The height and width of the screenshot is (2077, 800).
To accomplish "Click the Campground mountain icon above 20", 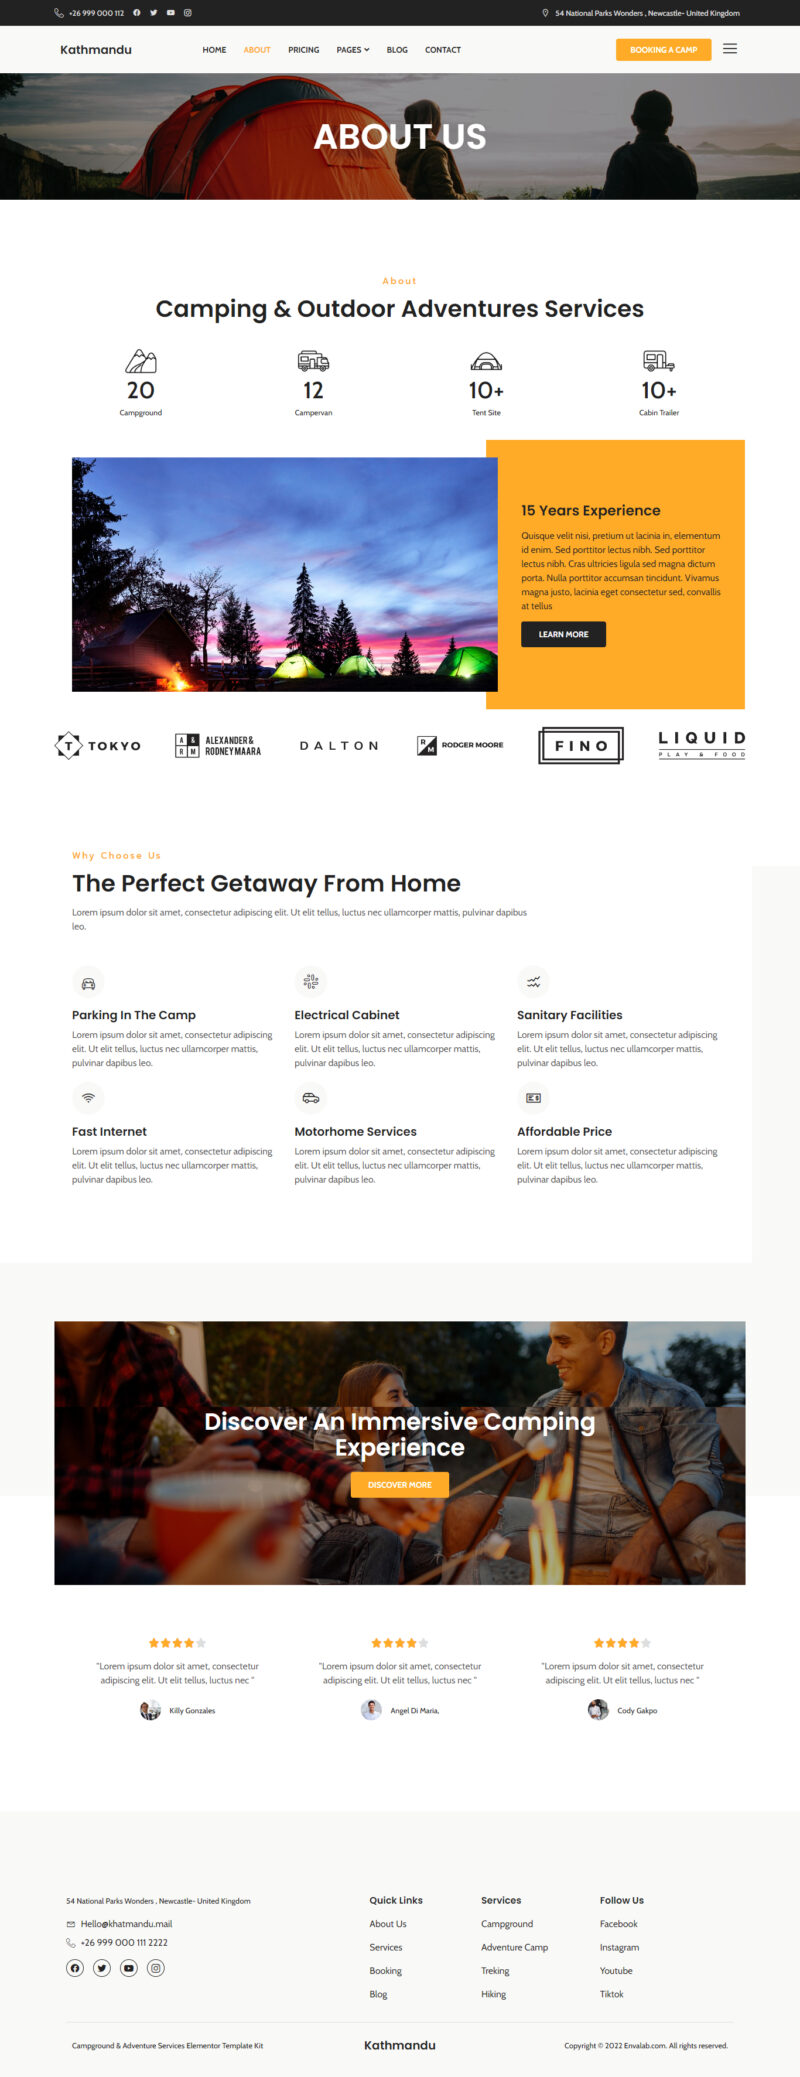I will [x=141, y=361].
